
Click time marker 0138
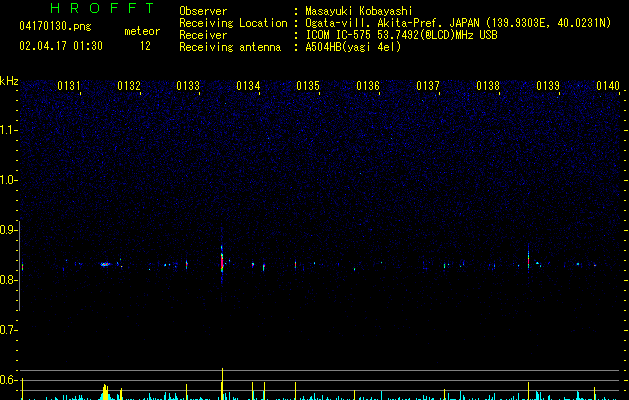(x=488, y=86)
